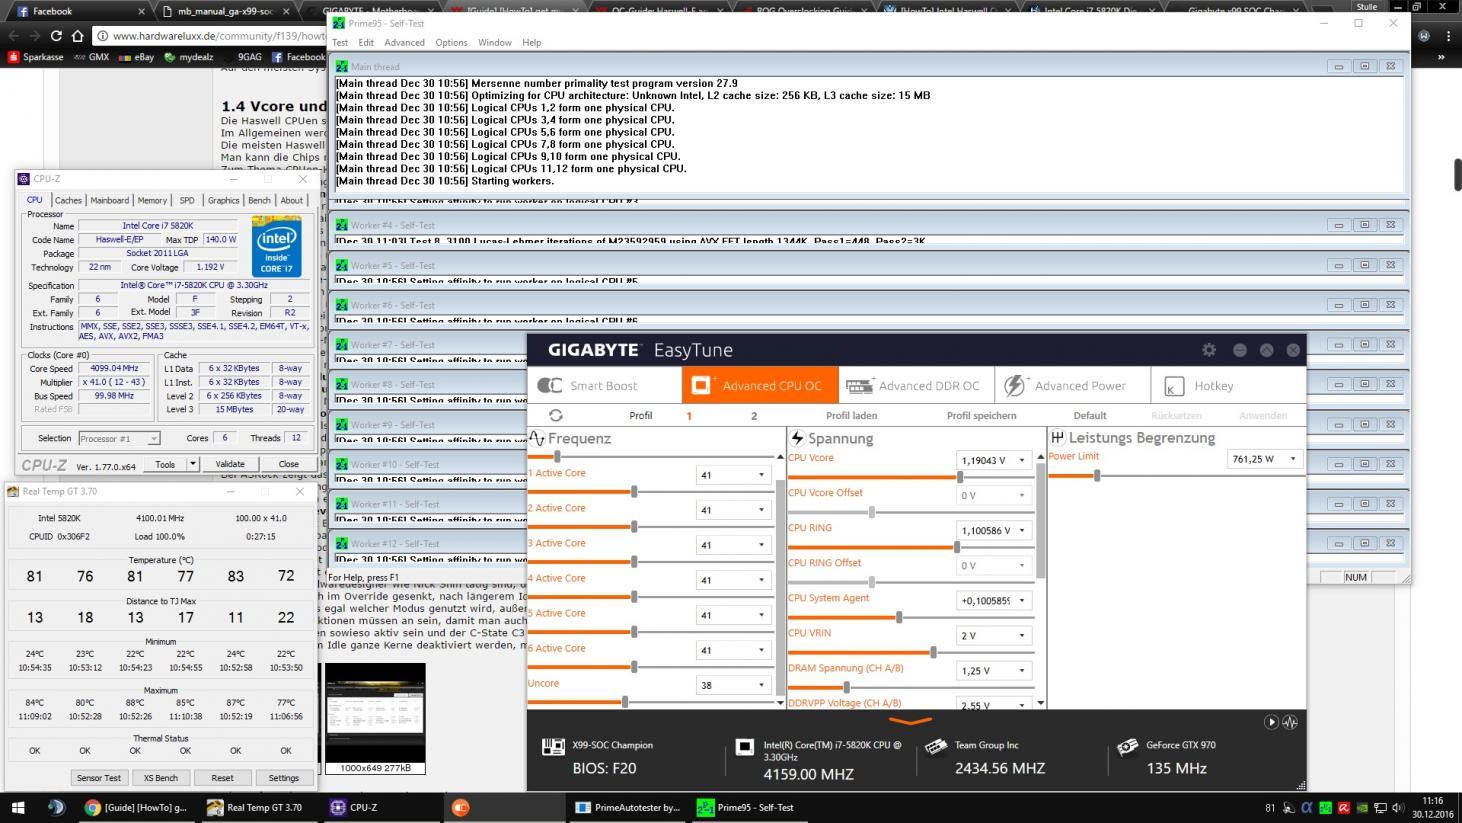Viewport: 1462px width, 823px height.
Task: Open CPU-Z Caches tab
Action: (68, 200)
